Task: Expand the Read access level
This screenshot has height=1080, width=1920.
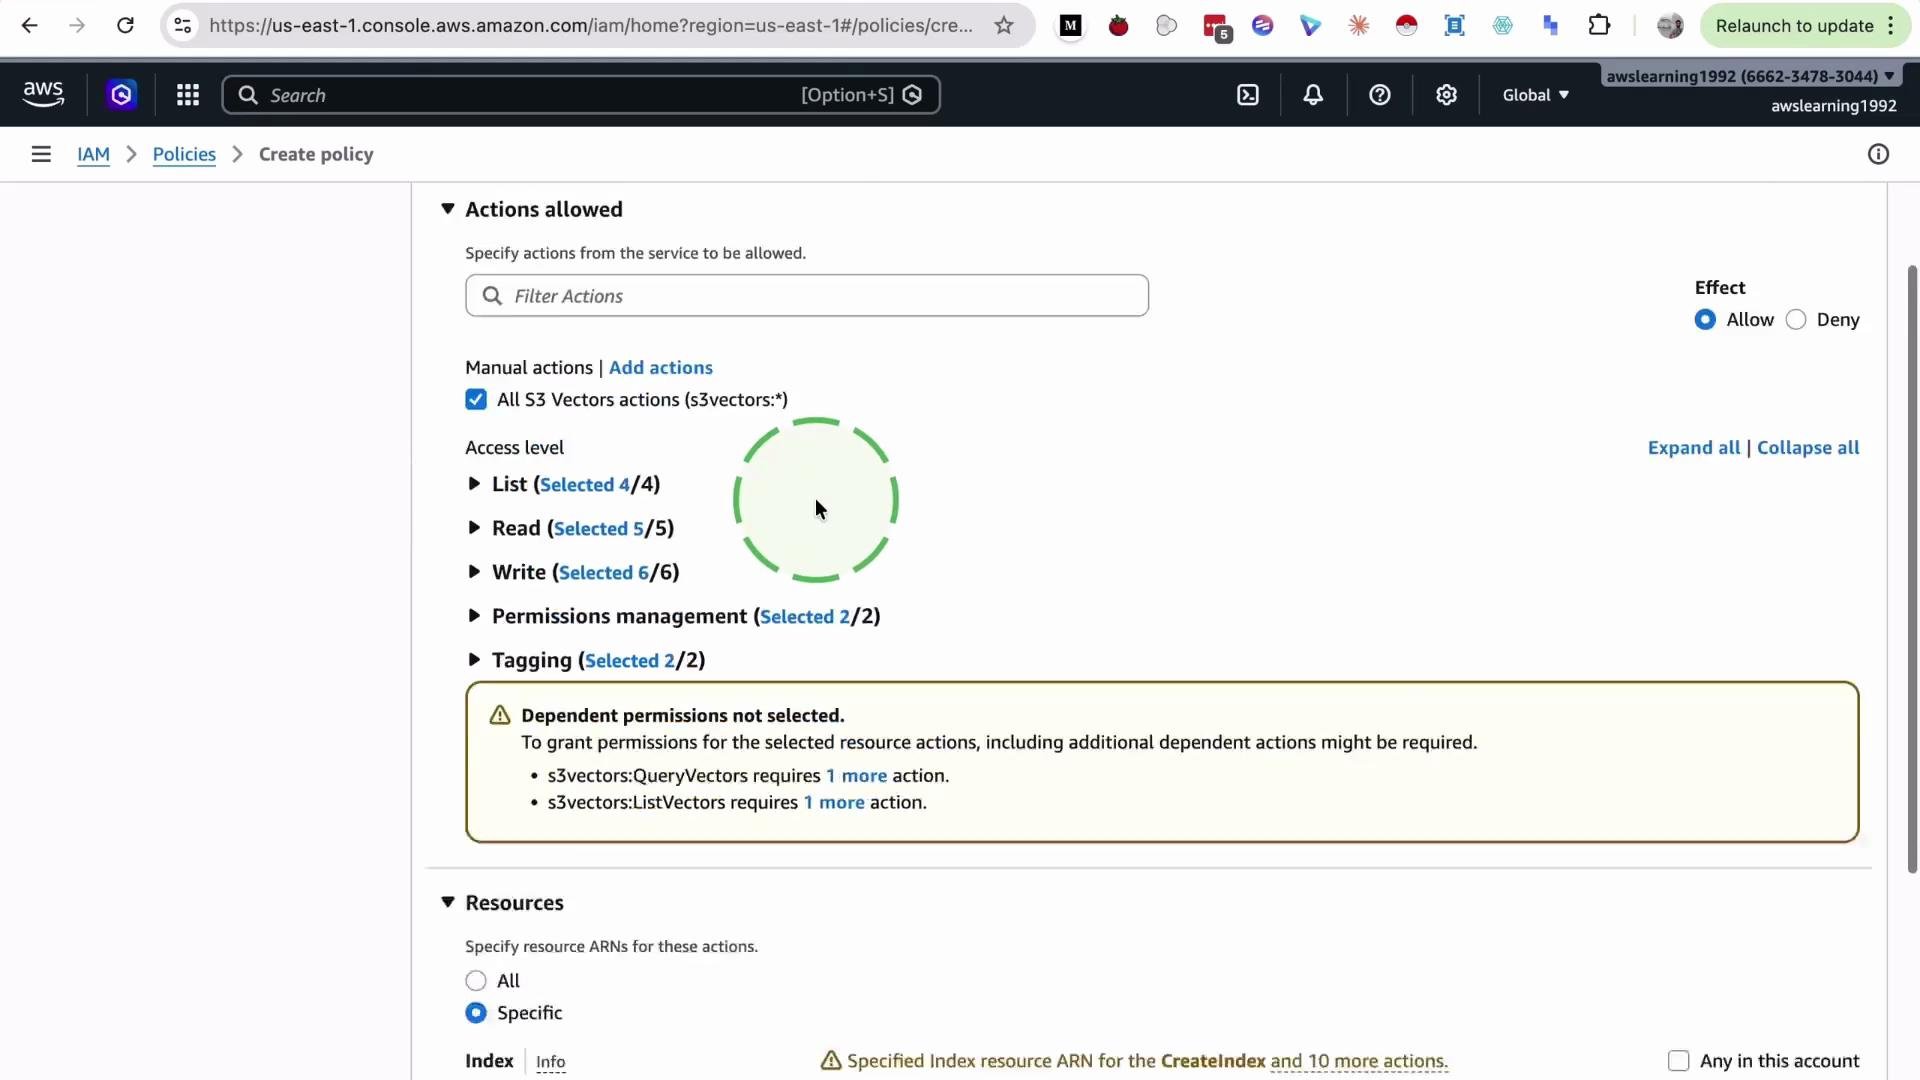Action: click(474, 528)
